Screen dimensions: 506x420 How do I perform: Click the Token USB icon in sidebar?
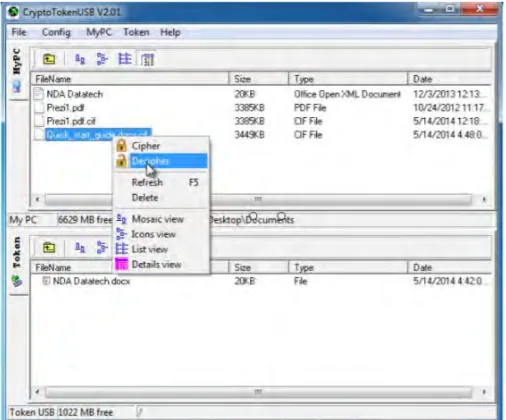(17, 281)
